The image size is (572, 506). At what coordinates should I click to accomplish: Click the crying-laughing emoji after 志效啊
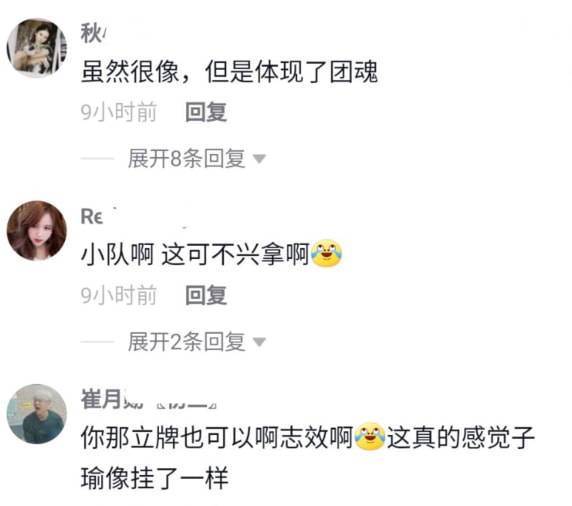point(370,436)
